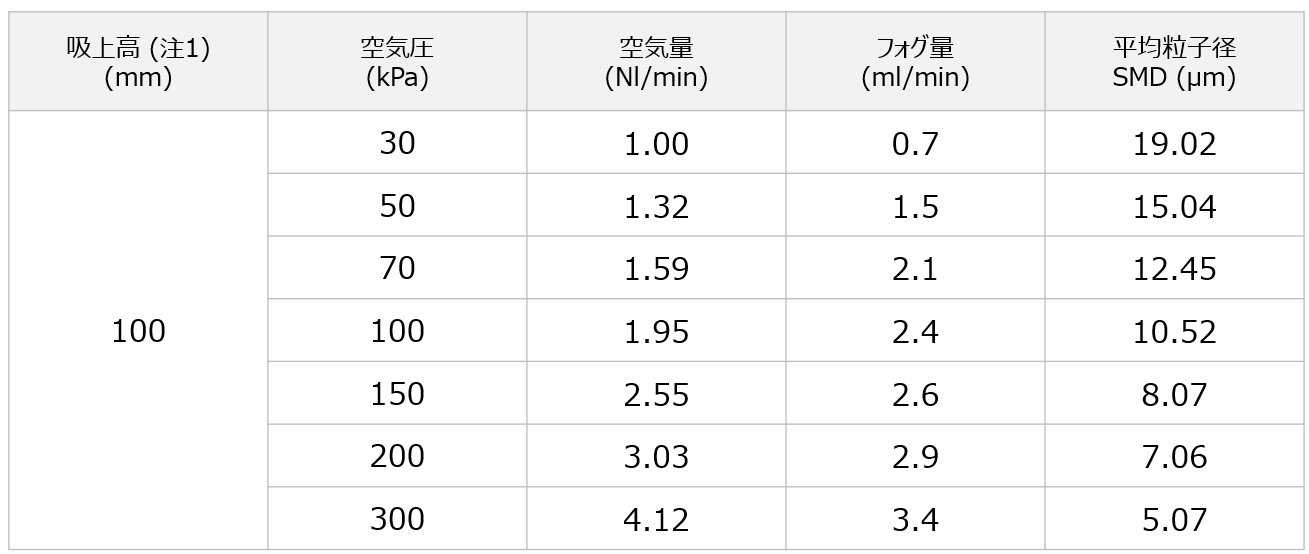Select air volume value 1.32
The height and width of the screenshot is (554, 1309).
656,206
